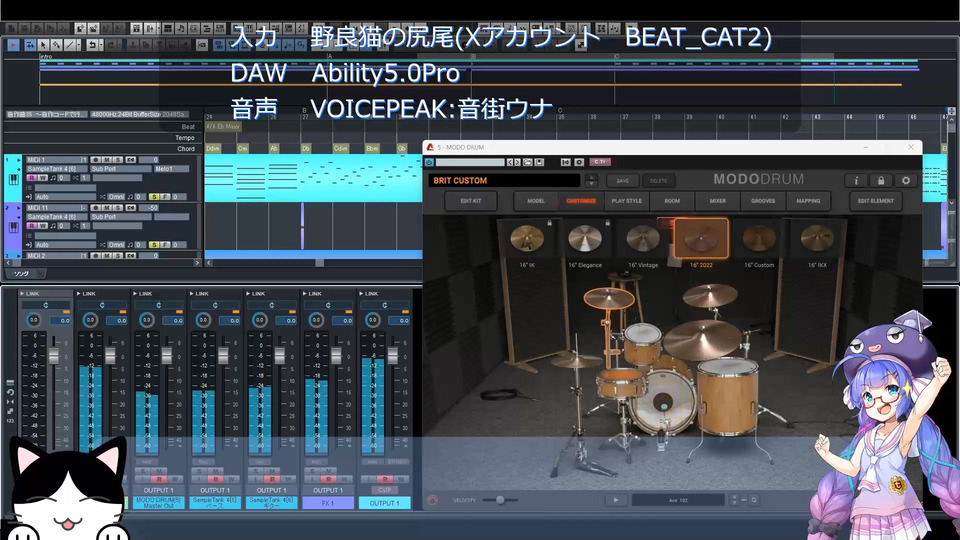Toggle Mute on MIDI 1 track

pyautogui.click(x=105, y=159)
